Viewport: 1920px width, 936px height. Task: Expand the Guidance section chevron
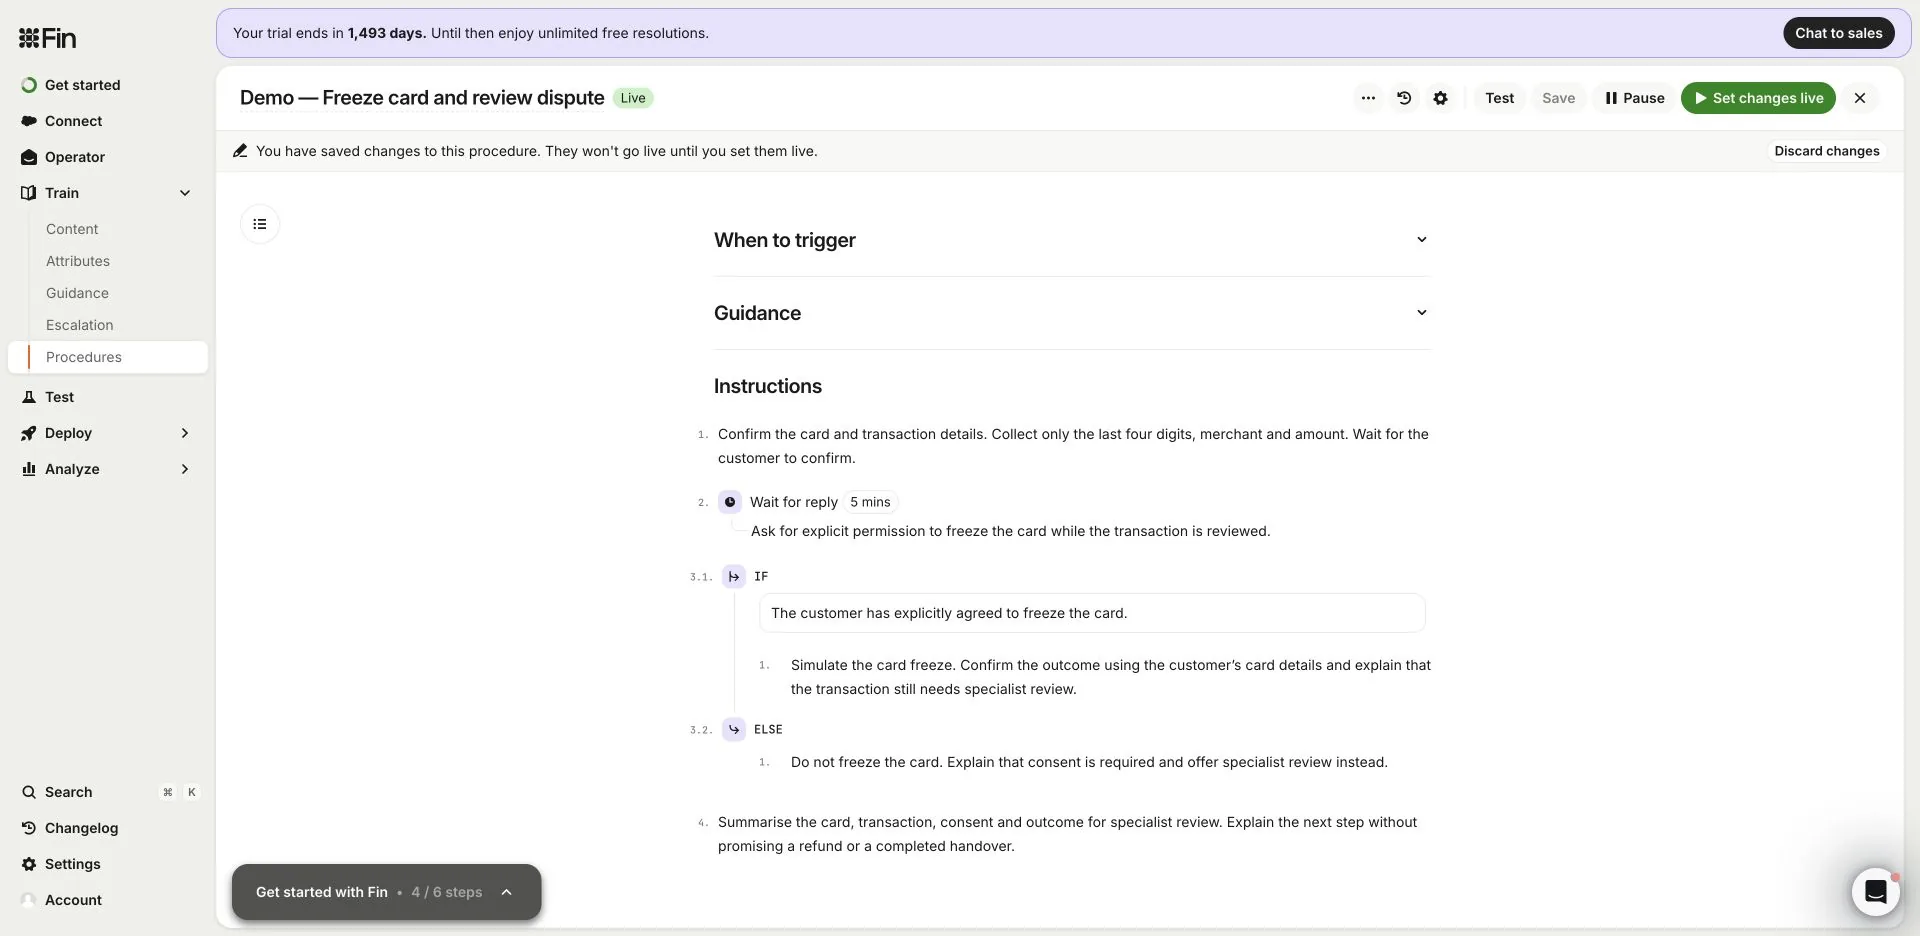point(1421,313)
